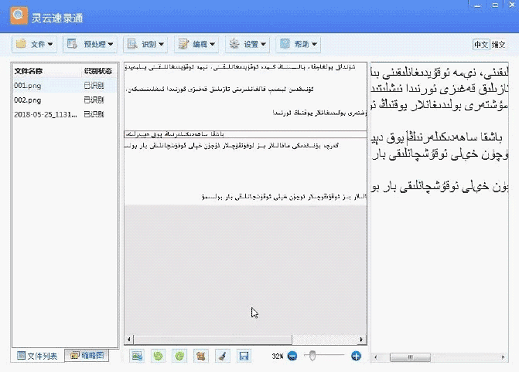
Task: Click the image view icon in bottom toolbar
Action: 137,356
